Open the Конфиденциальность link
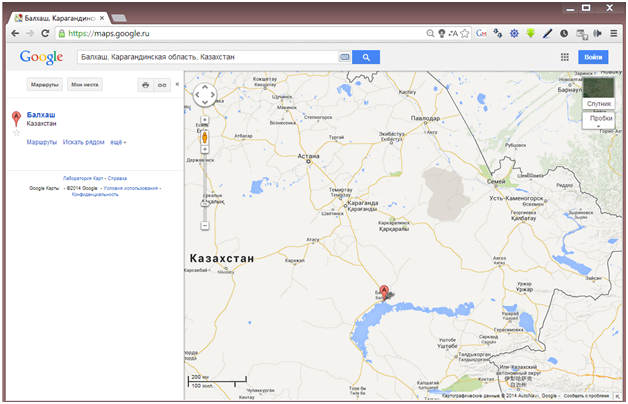 pos(95,194)
